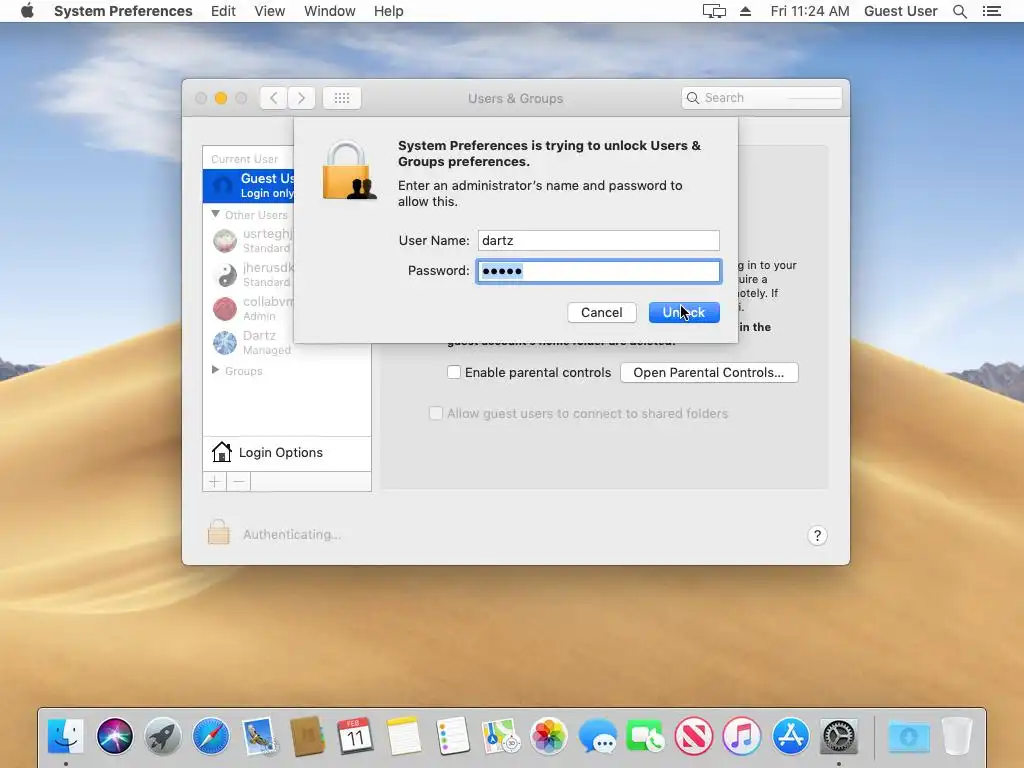Open the Guest User menu bar item

(901, 11)
